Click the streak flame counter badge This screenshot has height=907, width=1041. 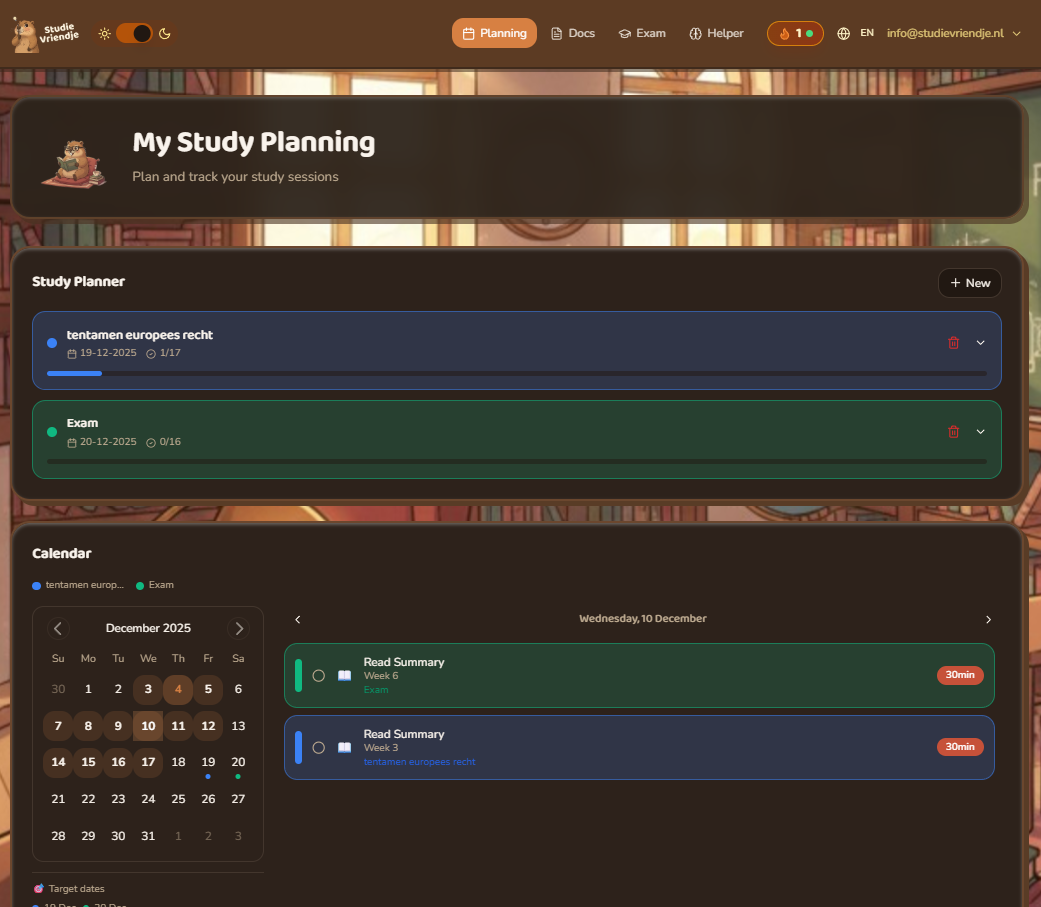point(795,33)
